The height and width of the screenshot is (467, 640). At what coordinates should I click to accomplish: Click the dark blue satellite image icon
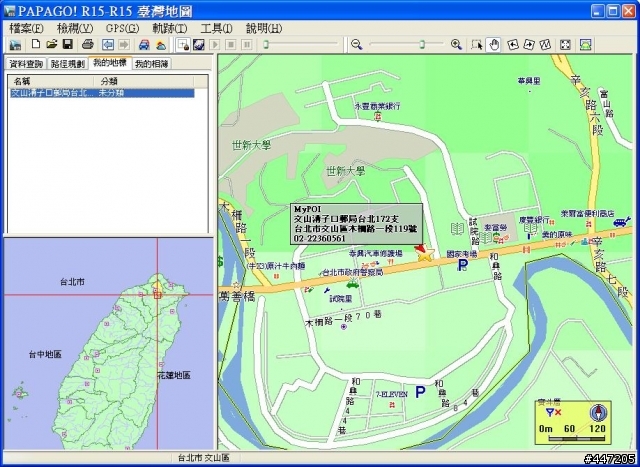[x=199, y=44]
